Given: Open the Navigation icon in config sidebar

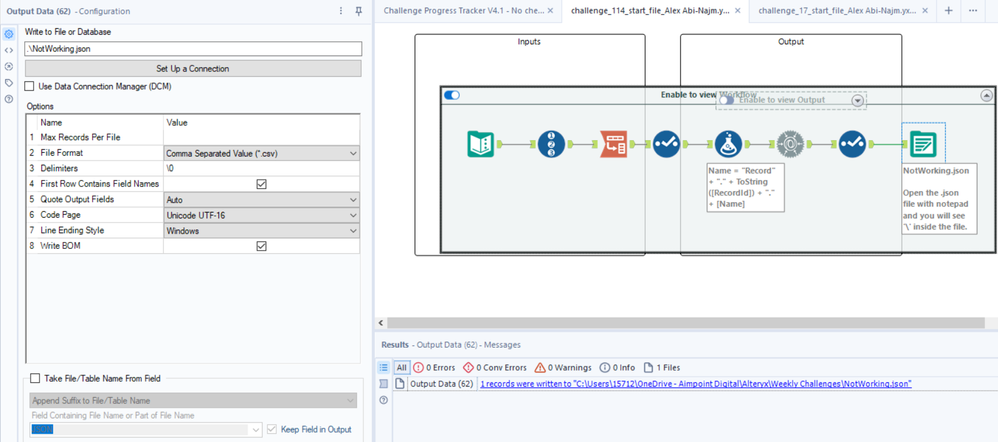Looking at the screenshot, I should [9, 66].
